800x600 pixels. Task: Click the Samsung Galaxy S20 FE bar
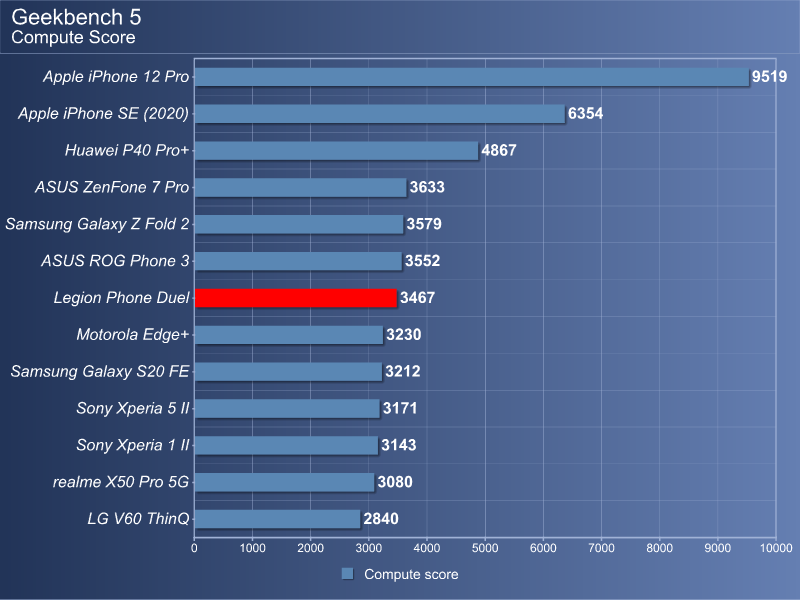pos(288,372)
